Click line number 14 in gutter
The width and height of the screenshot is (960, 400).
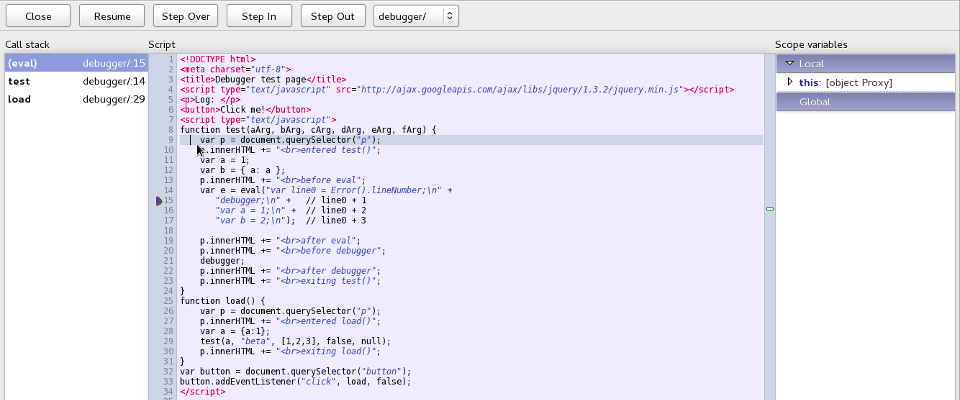tap(169, 191)
